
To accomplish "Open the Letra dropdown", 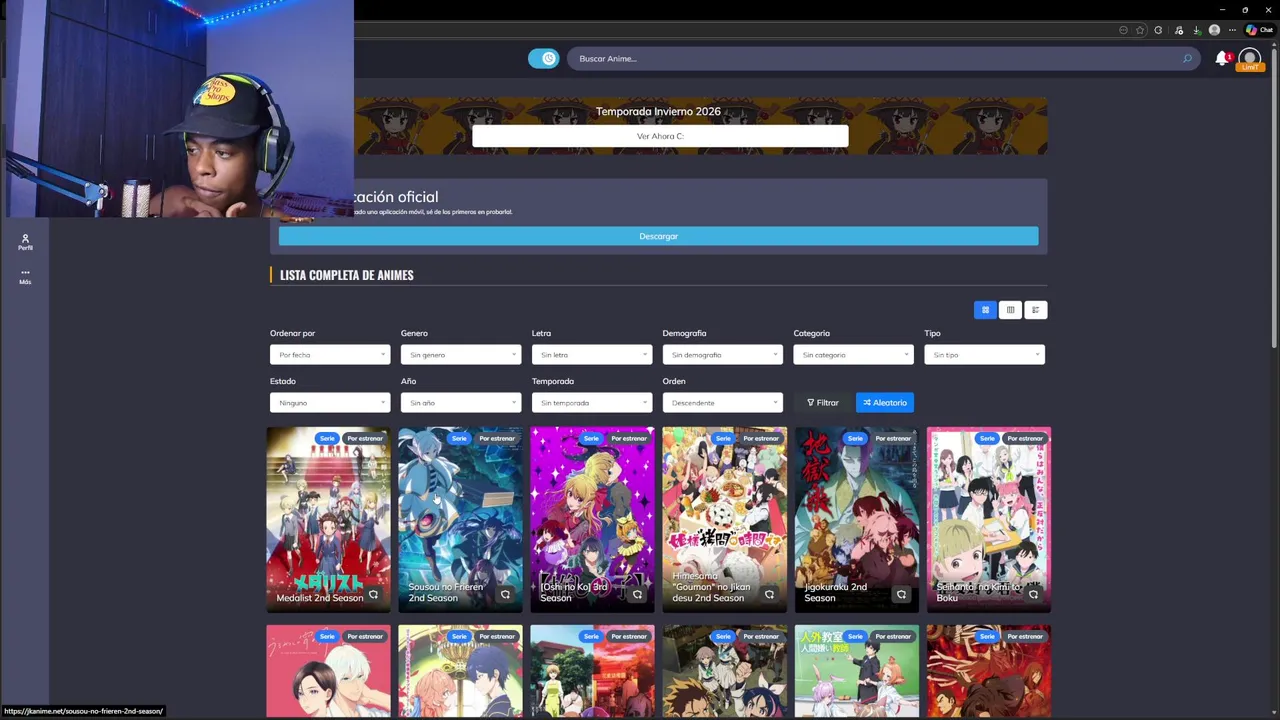I will tap(591, 355).
